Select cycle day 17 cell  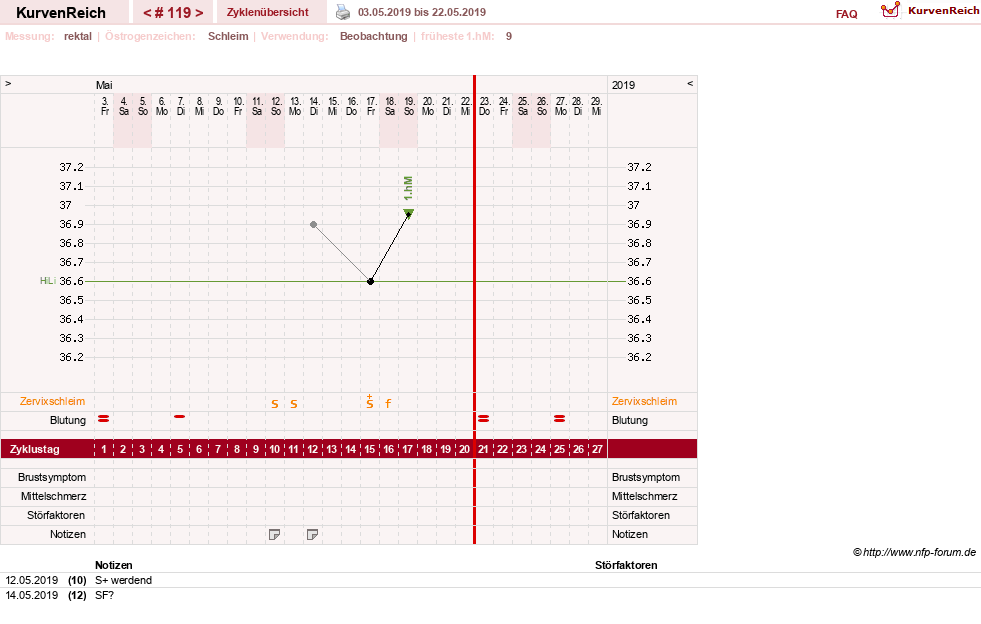[407, 449]
